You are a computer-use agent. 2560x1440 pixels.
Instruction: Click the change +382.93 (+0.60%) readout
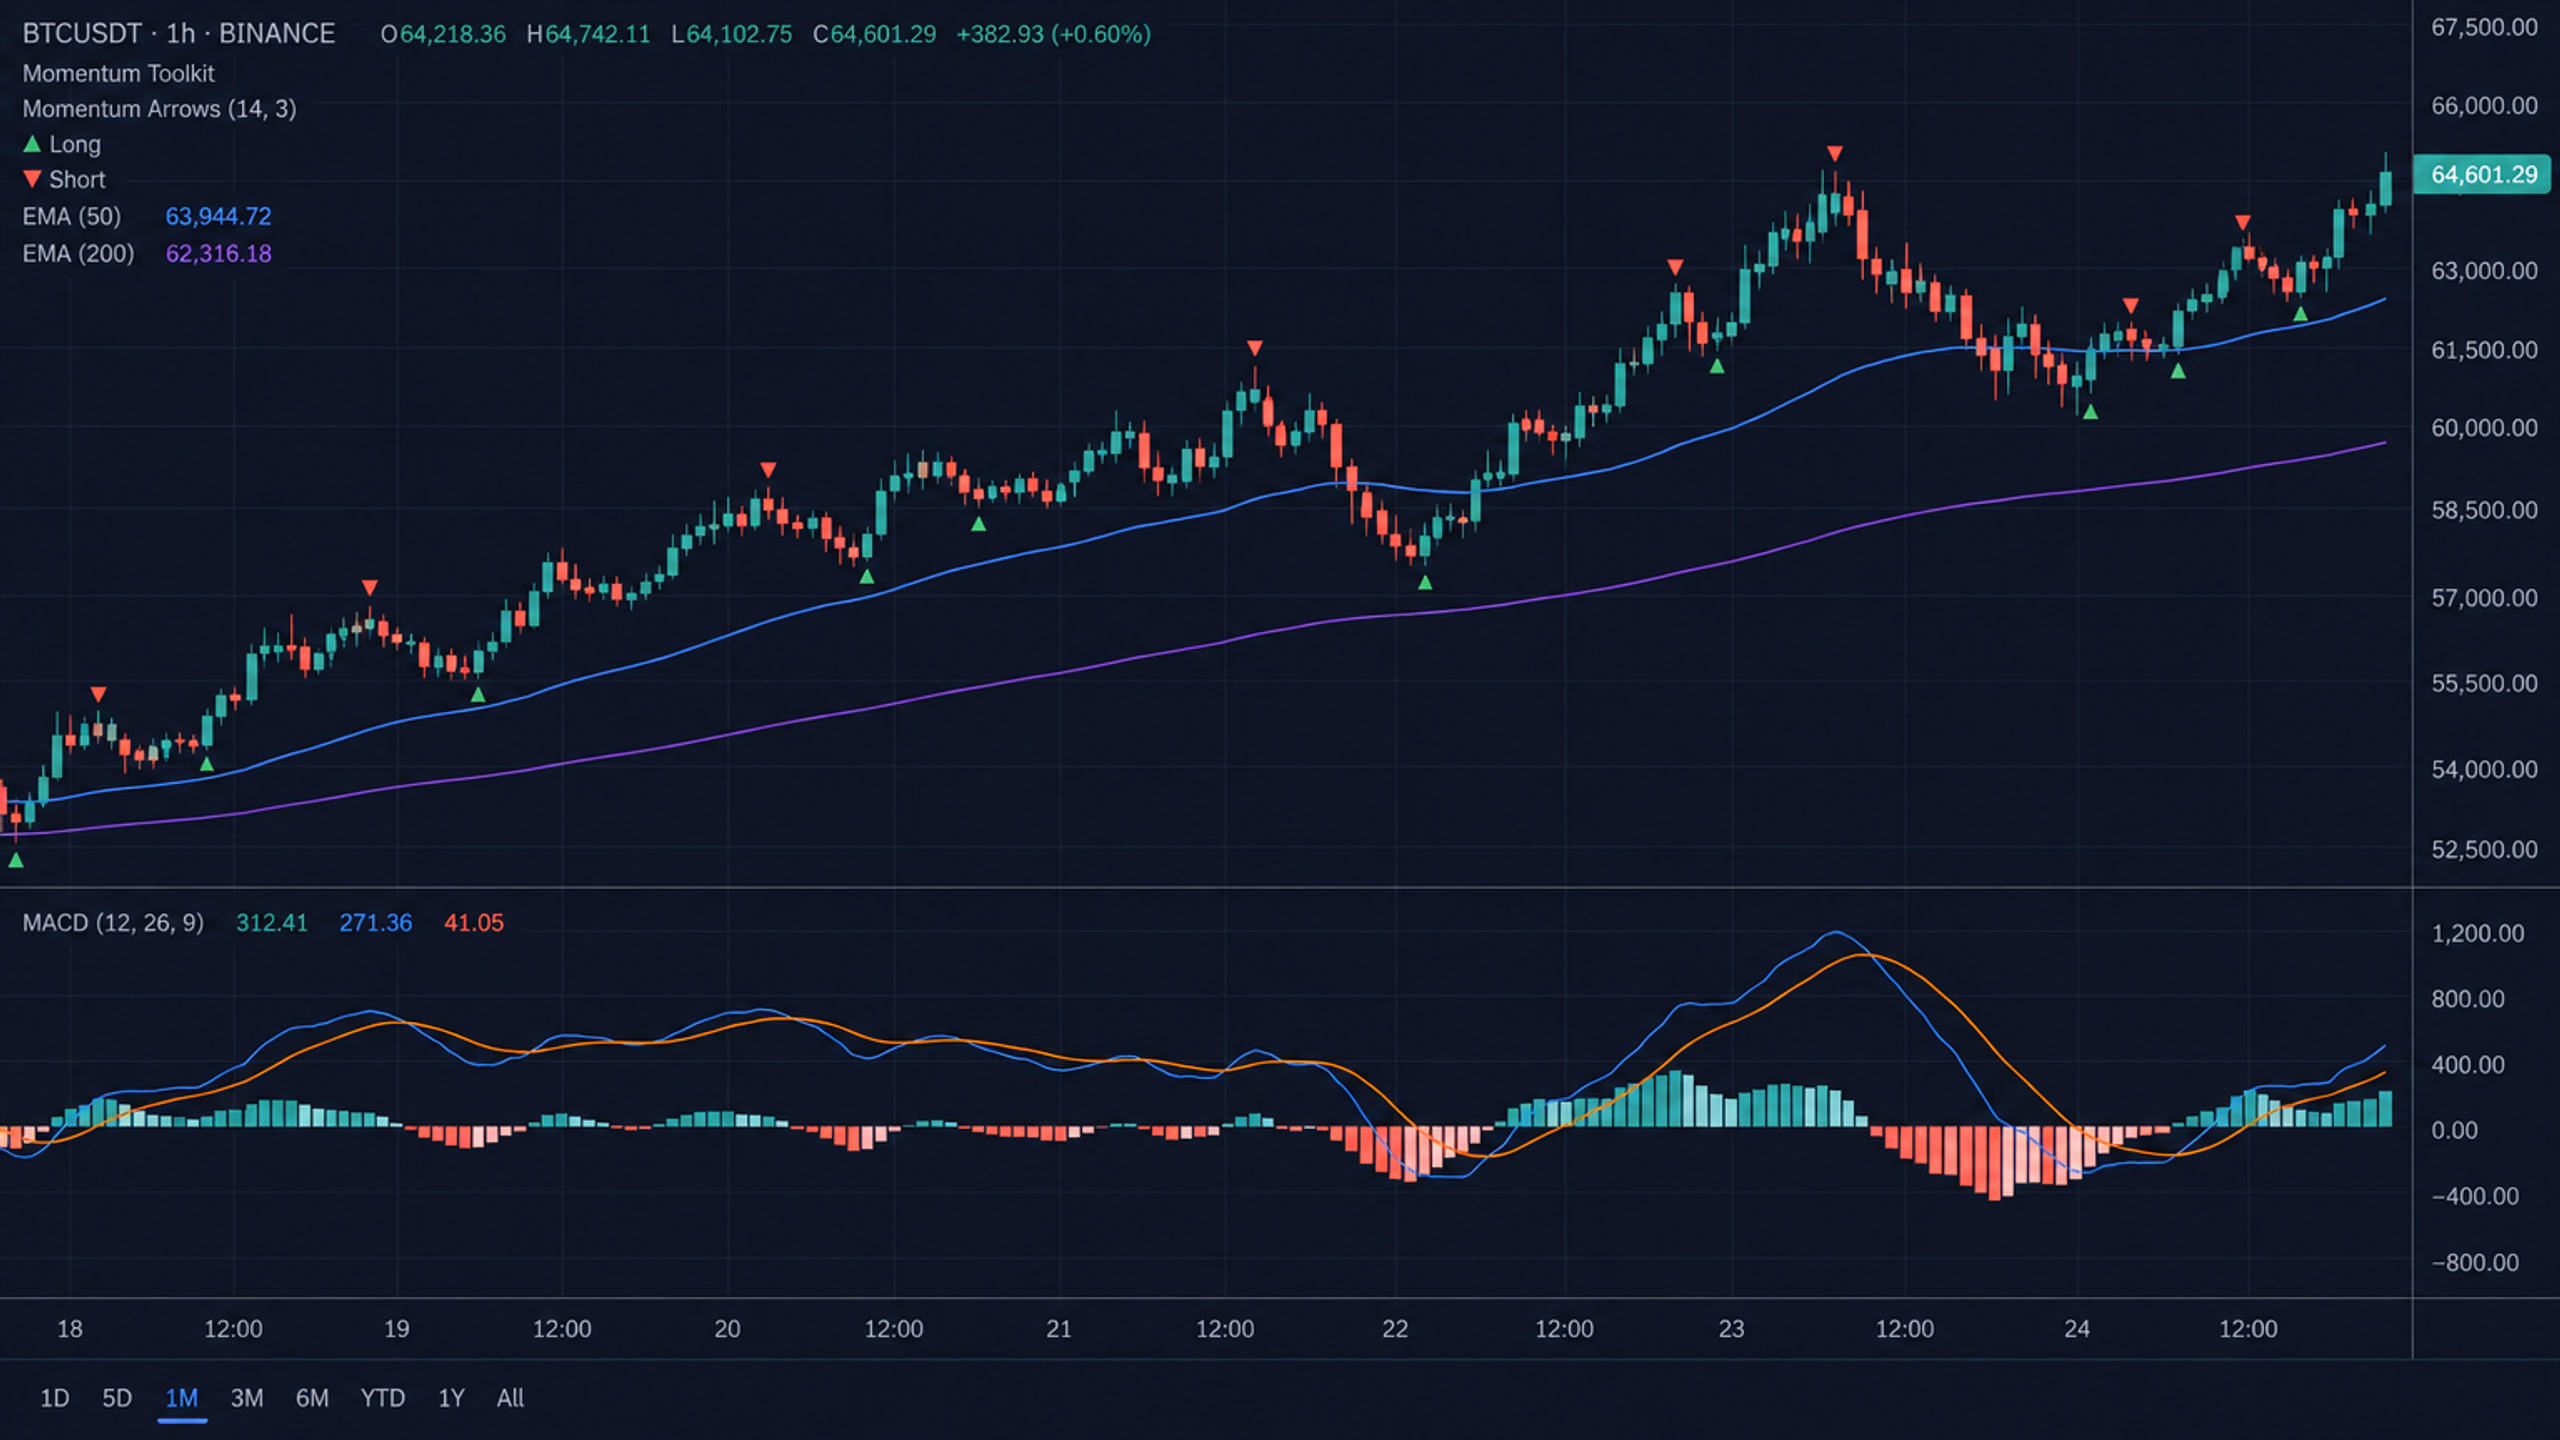click(1053, 34)
